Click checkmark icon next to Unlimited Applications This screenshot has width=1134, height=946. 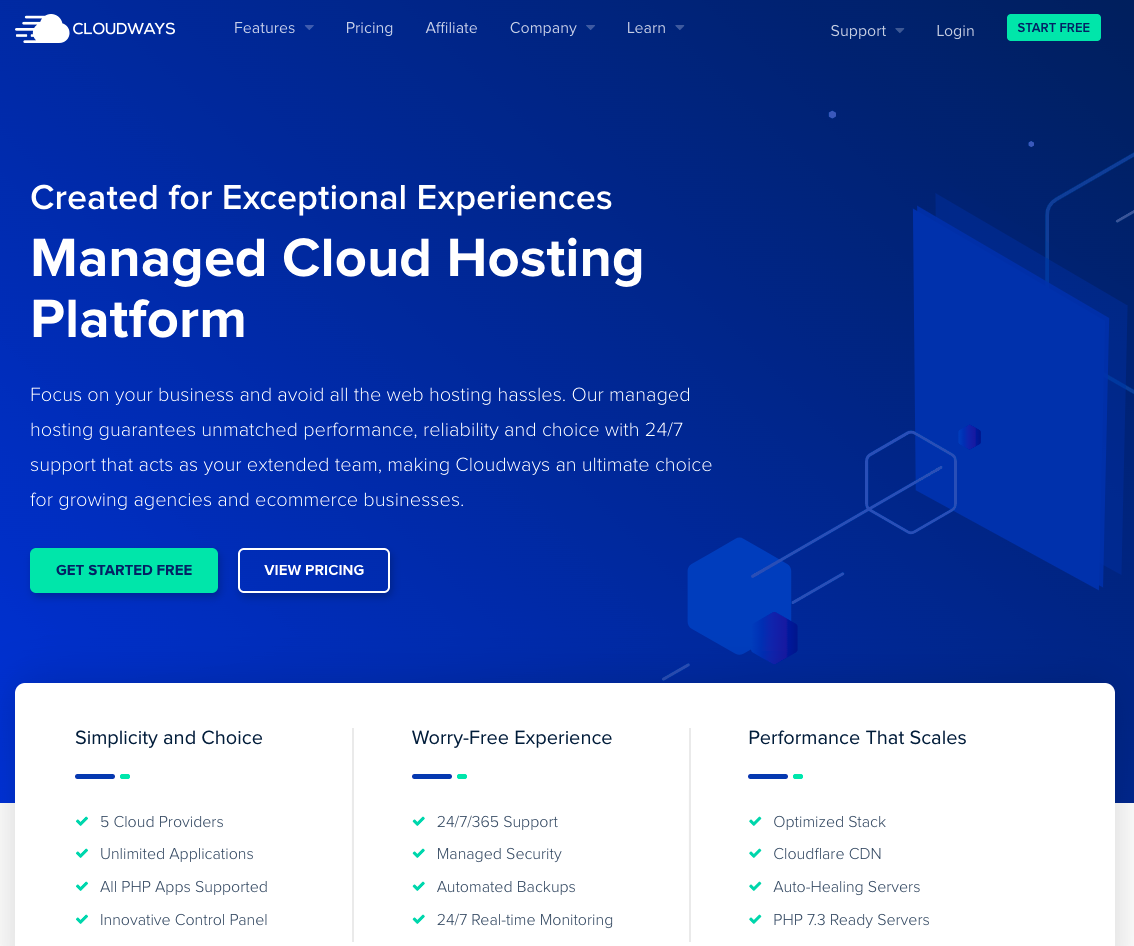(x=82, y=853)
